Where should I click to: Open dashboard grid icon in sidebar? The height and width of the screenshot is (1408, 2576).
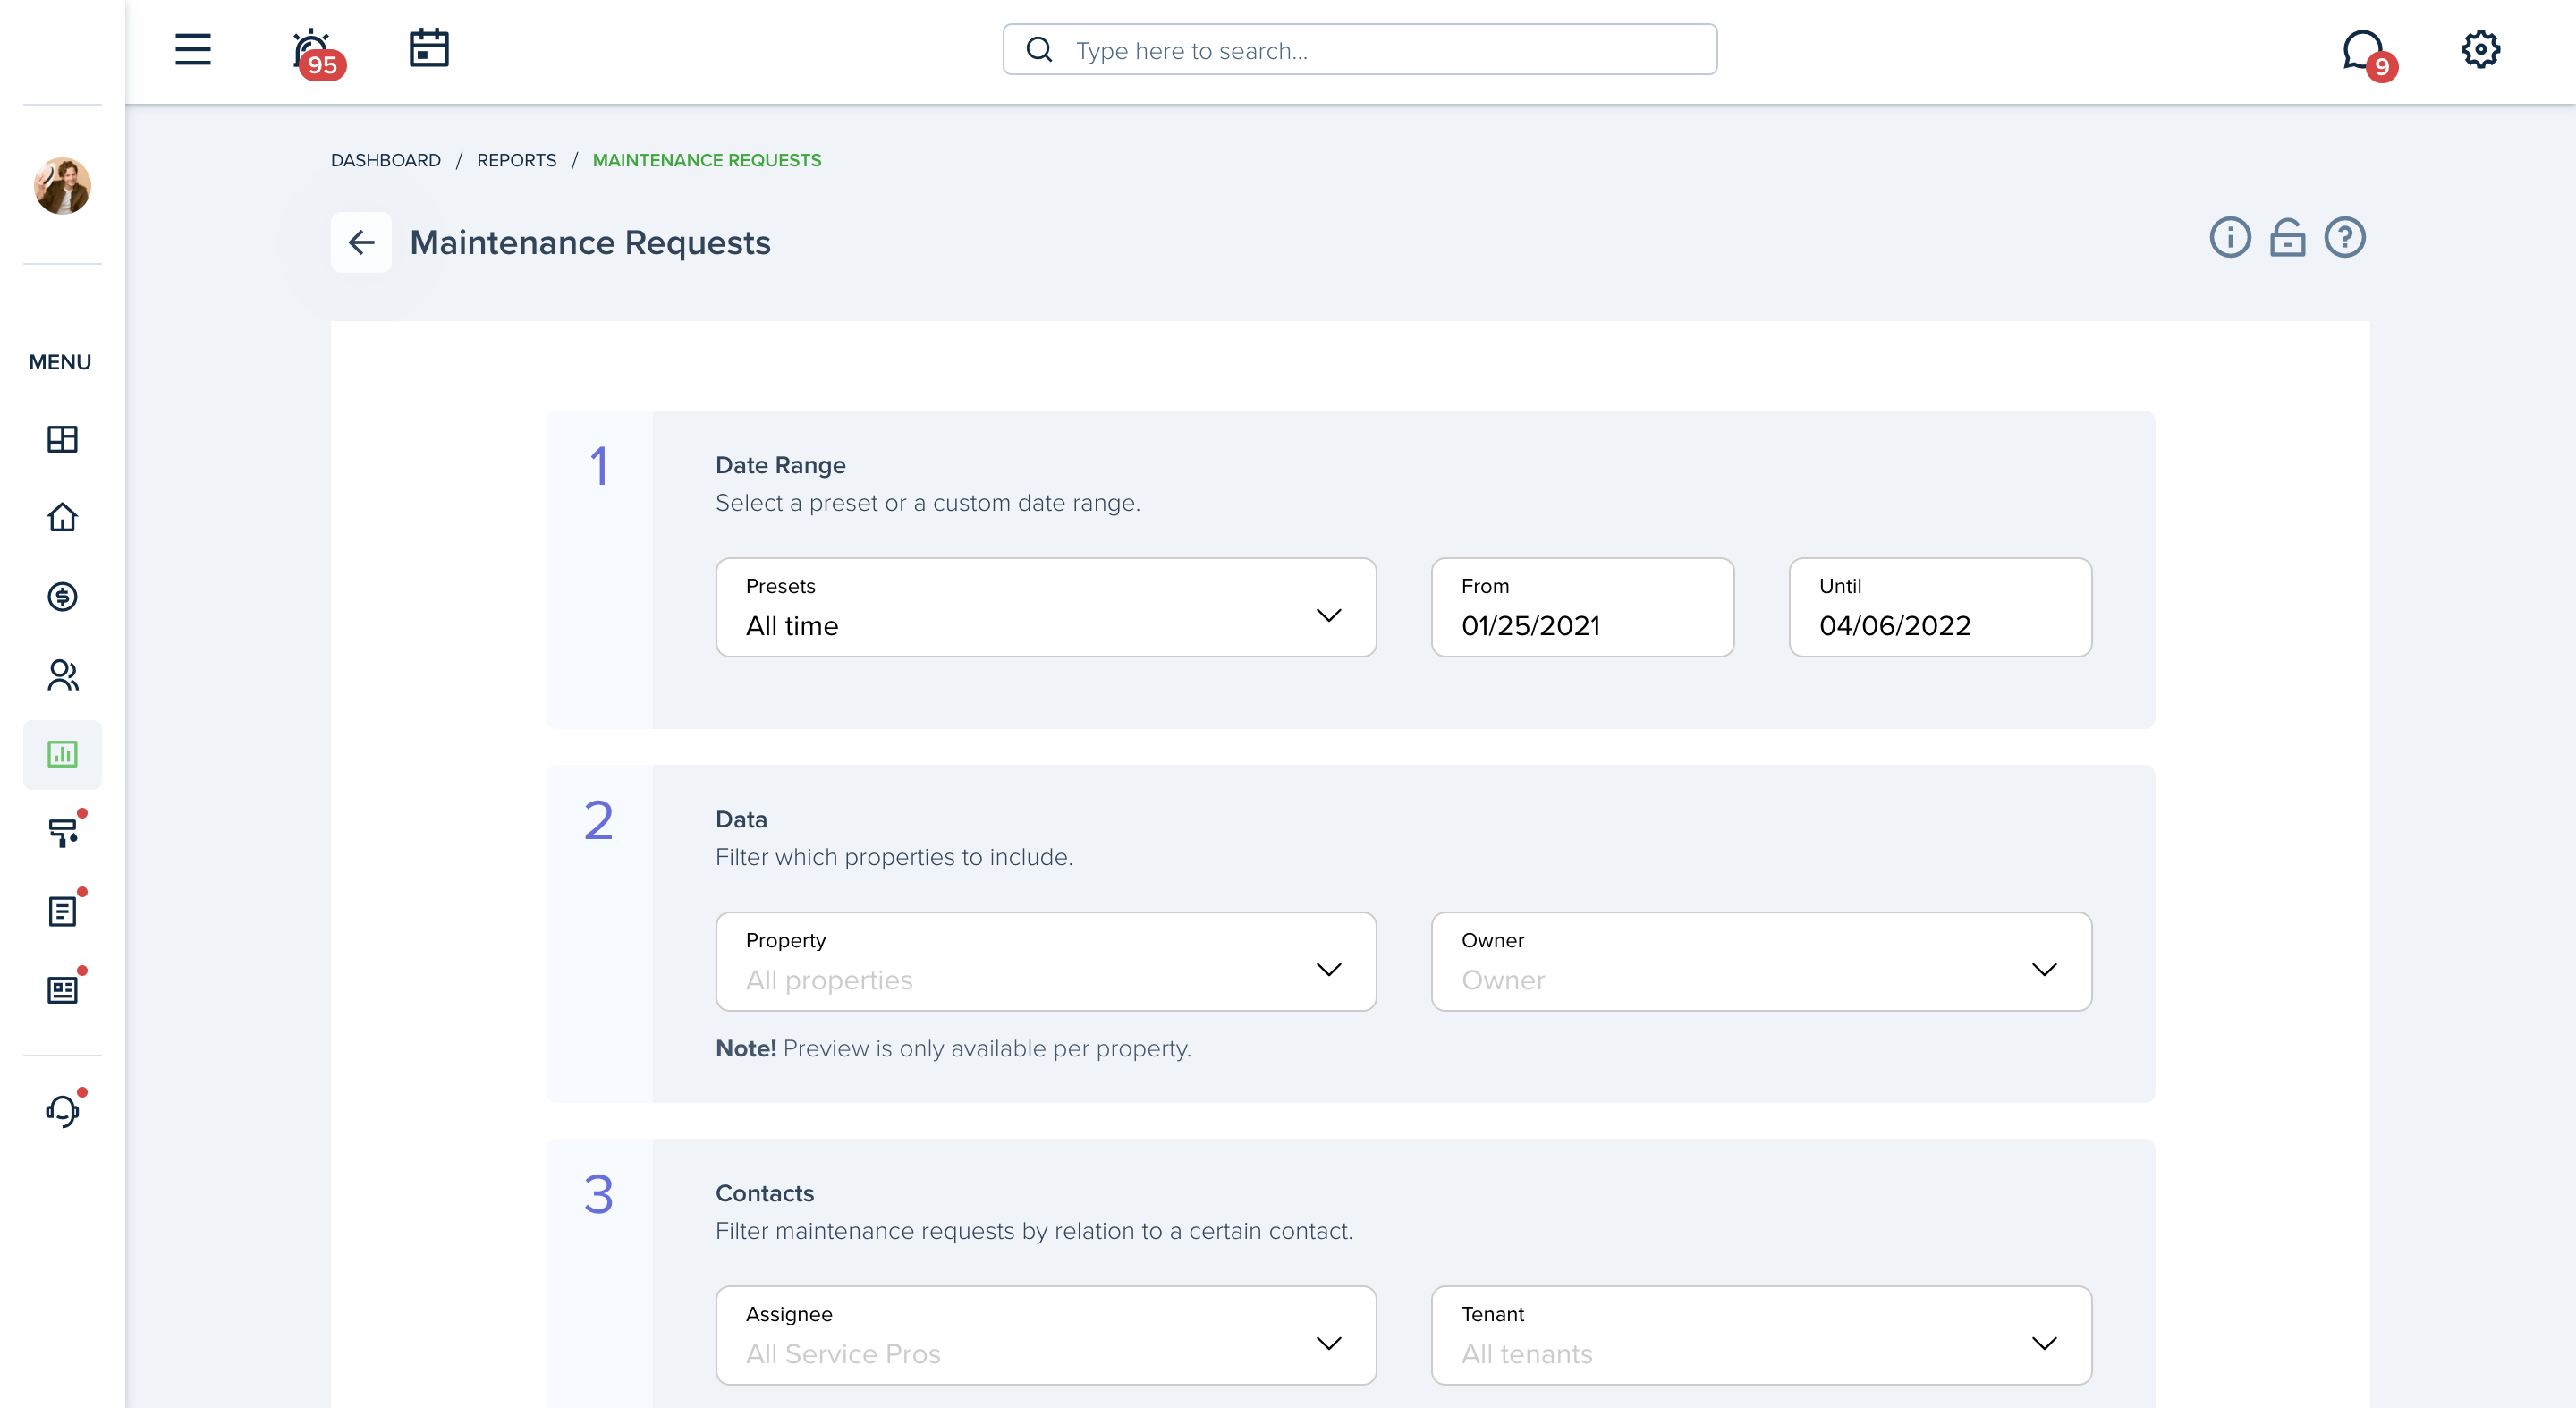[x=62, y=439]
